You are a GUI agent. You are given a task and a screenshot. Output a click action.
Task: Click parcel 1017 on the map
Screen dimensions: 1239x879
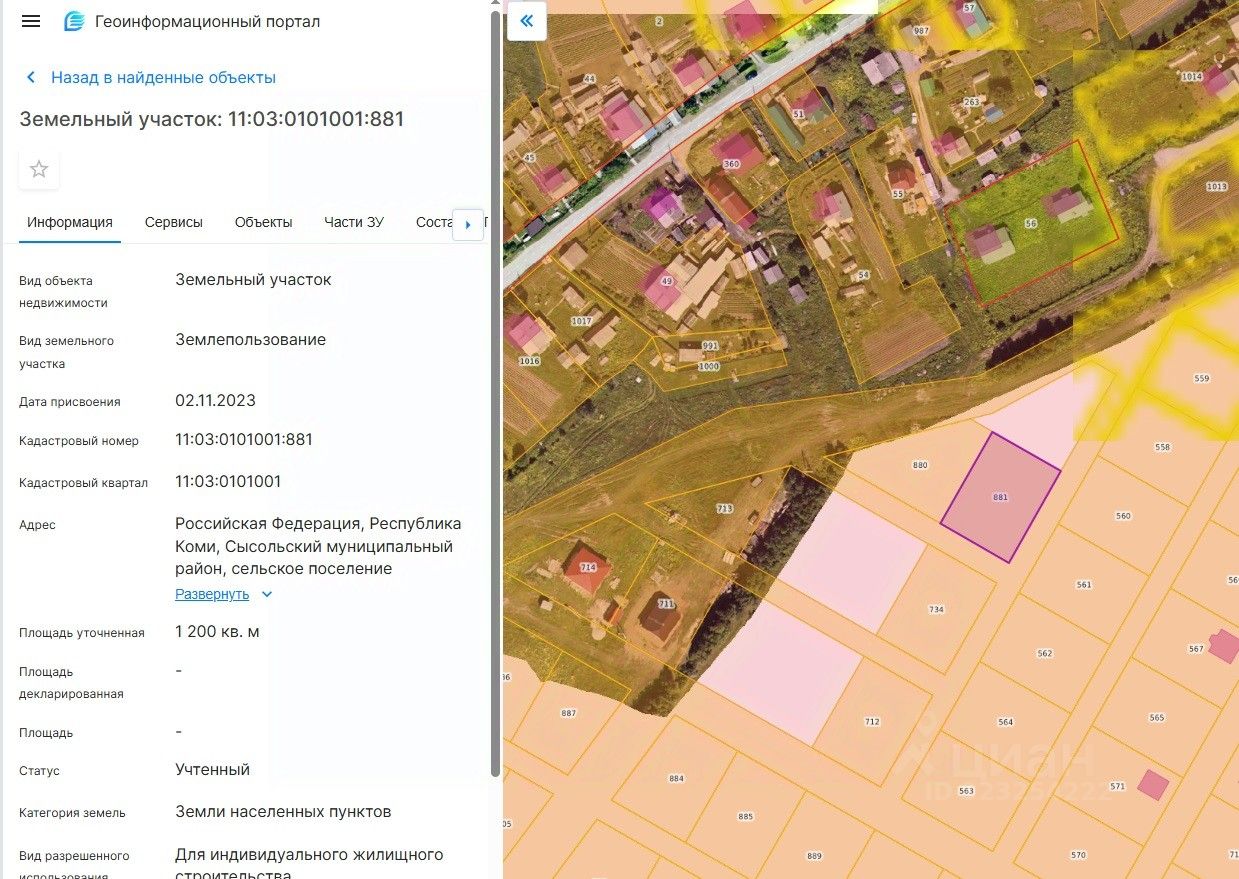(x=582, y=322)
